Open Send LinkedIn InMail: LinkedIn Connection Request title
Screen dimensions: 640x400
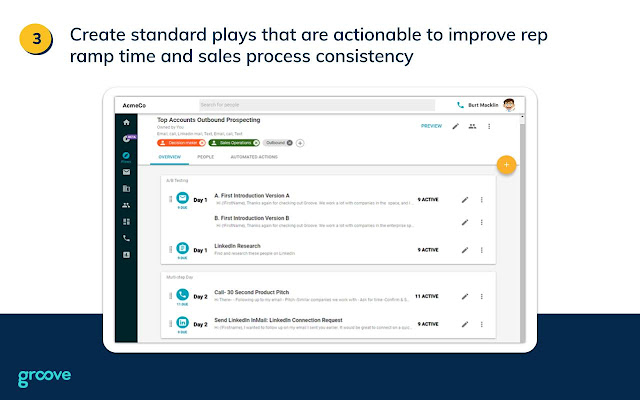click(x=278, y=320)
